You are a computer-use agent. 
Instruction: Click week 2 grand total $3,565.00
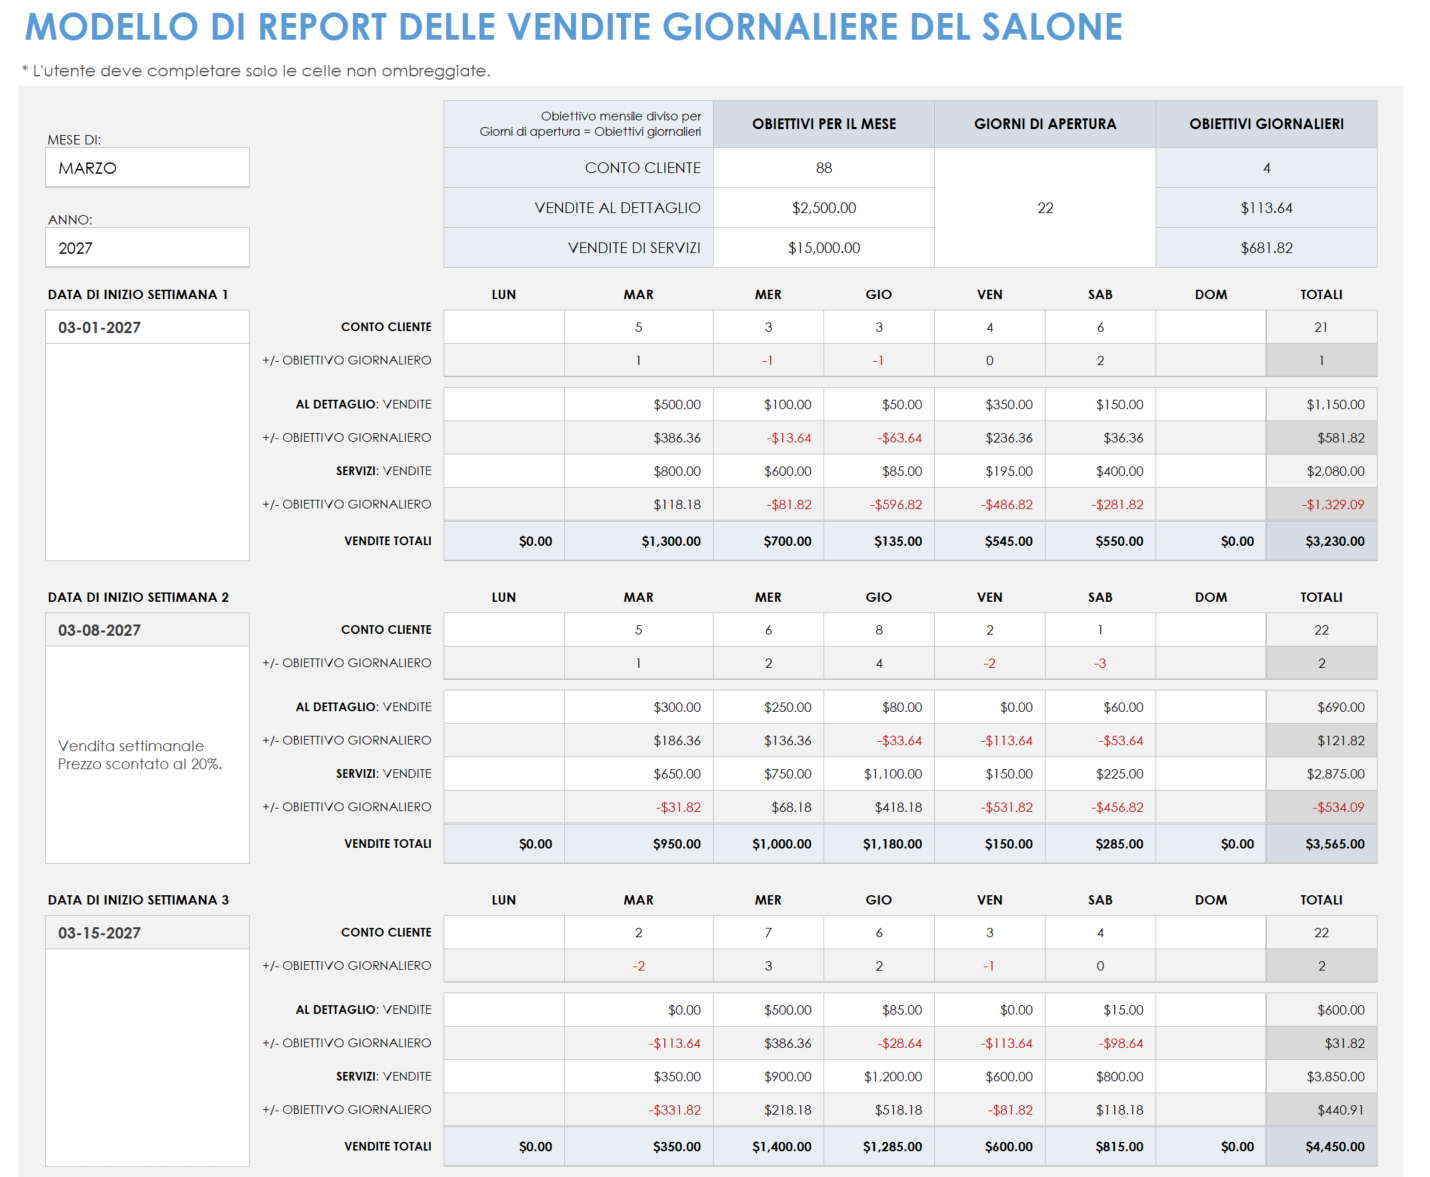(x=1321, y=844)
